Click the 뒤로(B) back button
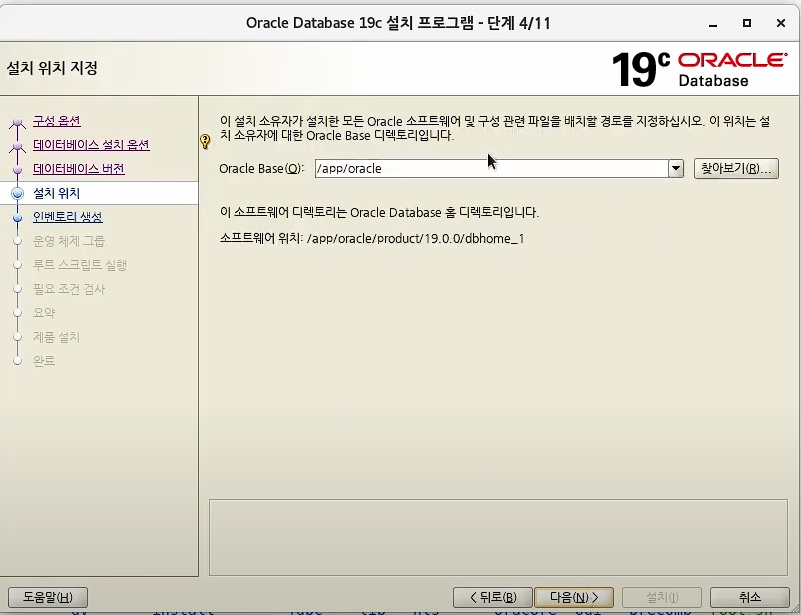This screenshot has height=615, width=801. pyautogui.click(x=492, y=597)
